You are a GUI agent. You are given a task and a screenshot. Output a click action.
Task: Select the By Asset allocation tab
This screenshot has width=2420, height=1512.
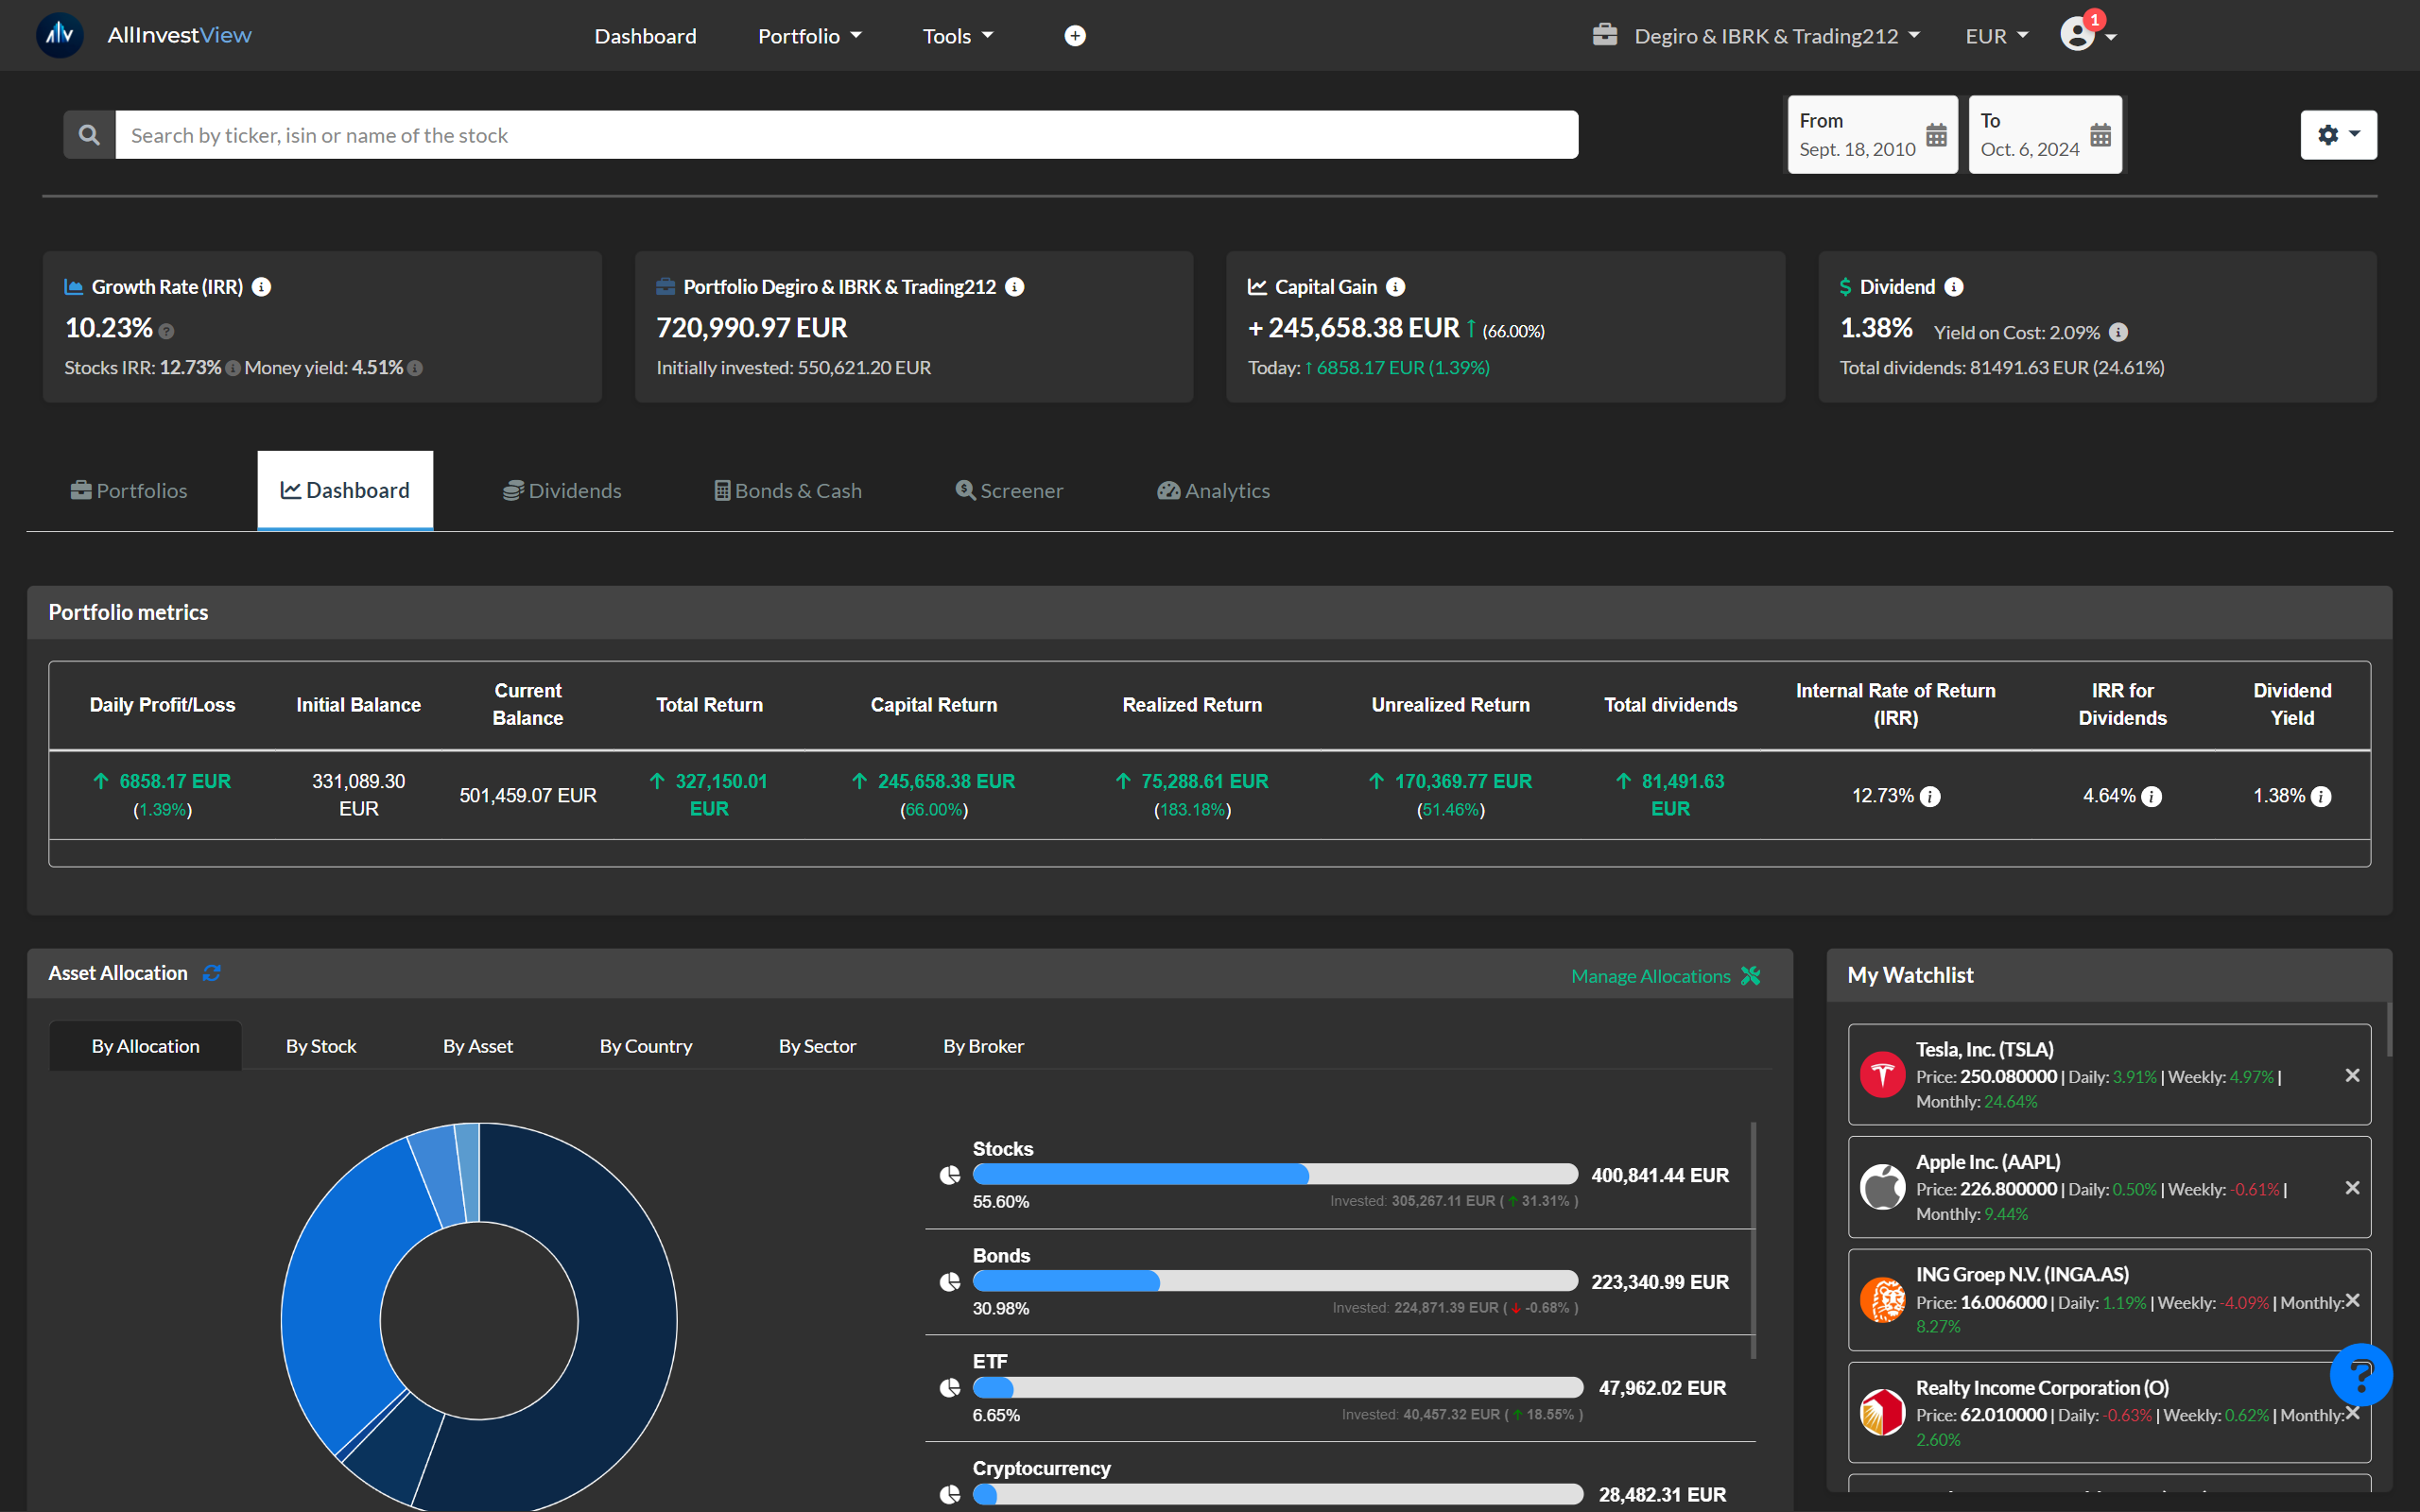coord(478,1046)
